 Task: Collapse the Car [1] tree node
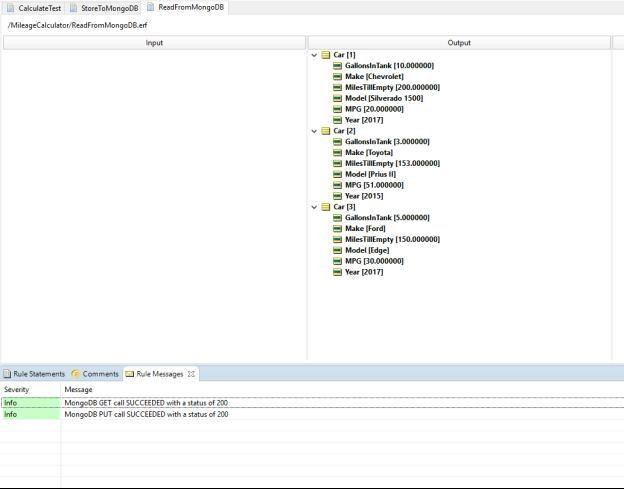pos(314,55)
